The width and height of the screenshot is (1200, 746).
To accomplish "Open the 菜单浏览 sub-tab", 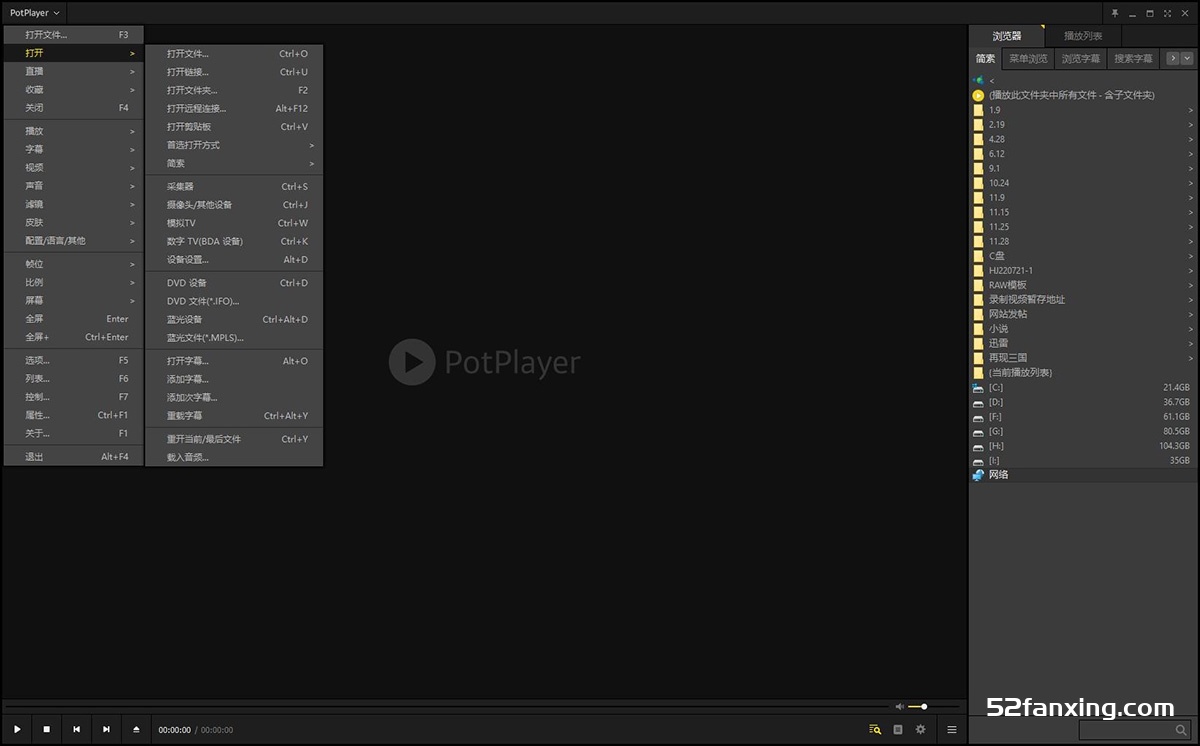I will point(1028,59).
